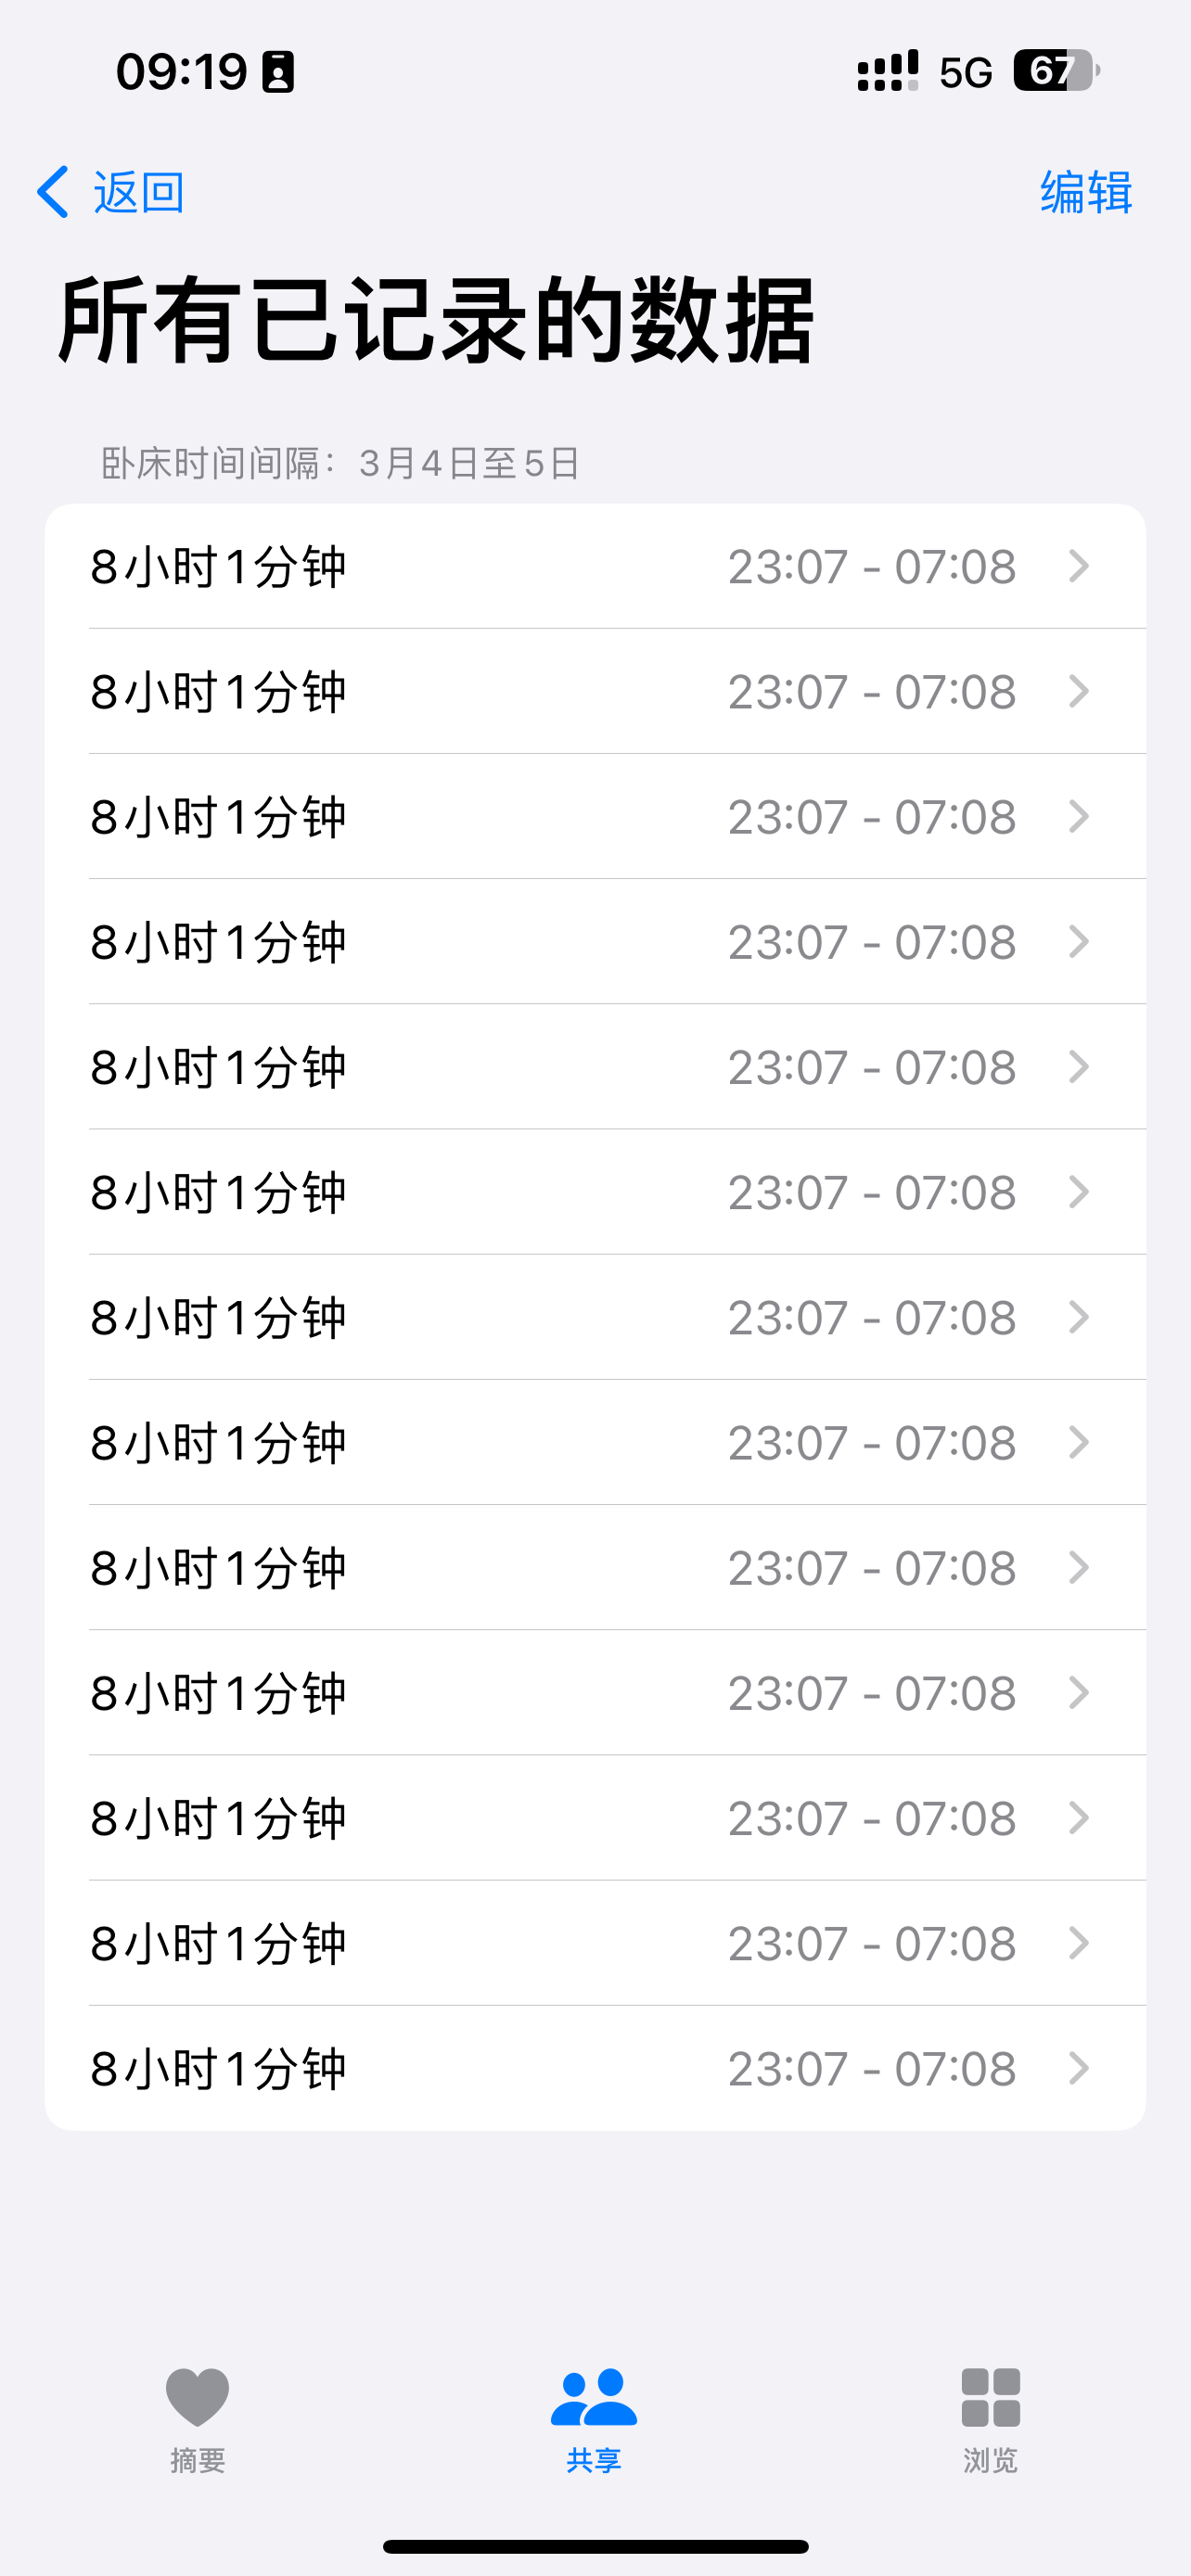The image size is (1191, 2576).
Task: Tap the home indicator bar at bottom
Action: (x=595, y=2546)
